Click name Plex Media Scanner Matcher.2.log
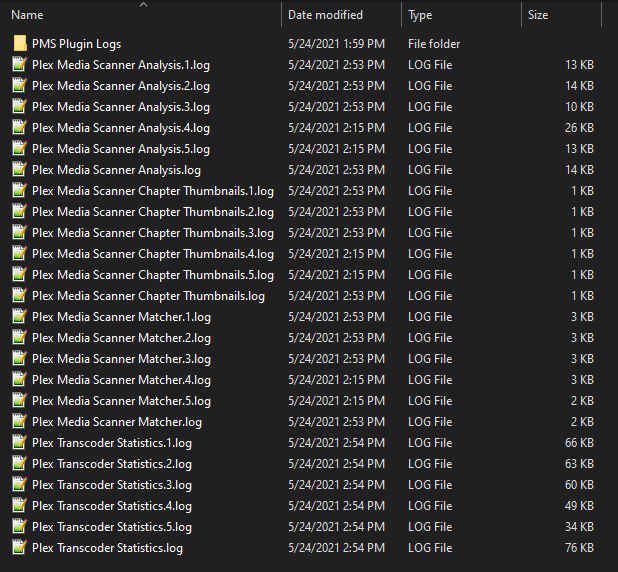Screen dimensions: 618x572 click(121, 338)
